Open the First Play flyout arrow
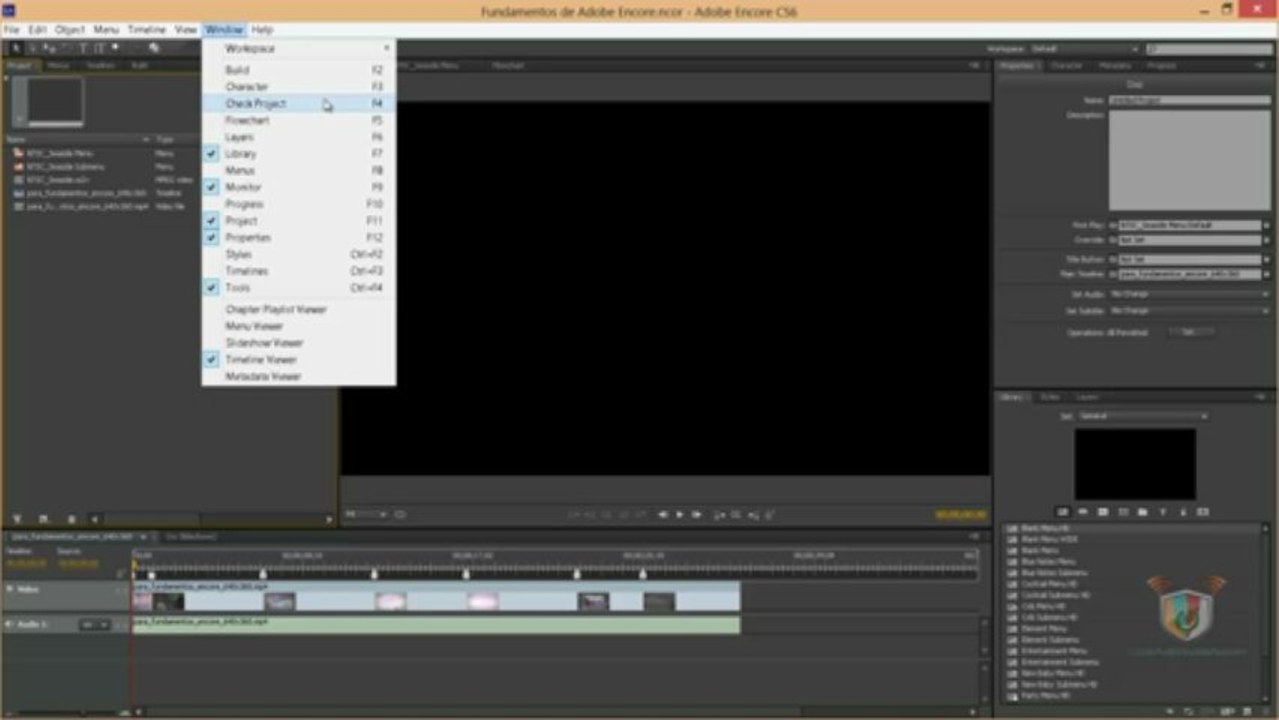 click(x=1267, y=226)
